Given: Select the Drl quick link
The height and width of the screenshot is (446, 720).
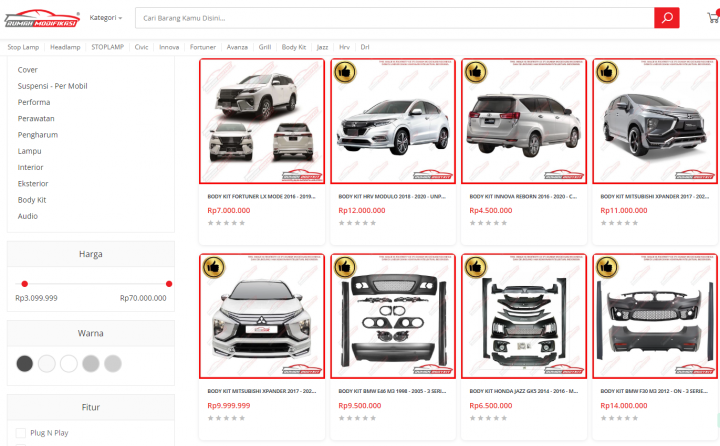Looking at the screenshot, I should point(365,47).
